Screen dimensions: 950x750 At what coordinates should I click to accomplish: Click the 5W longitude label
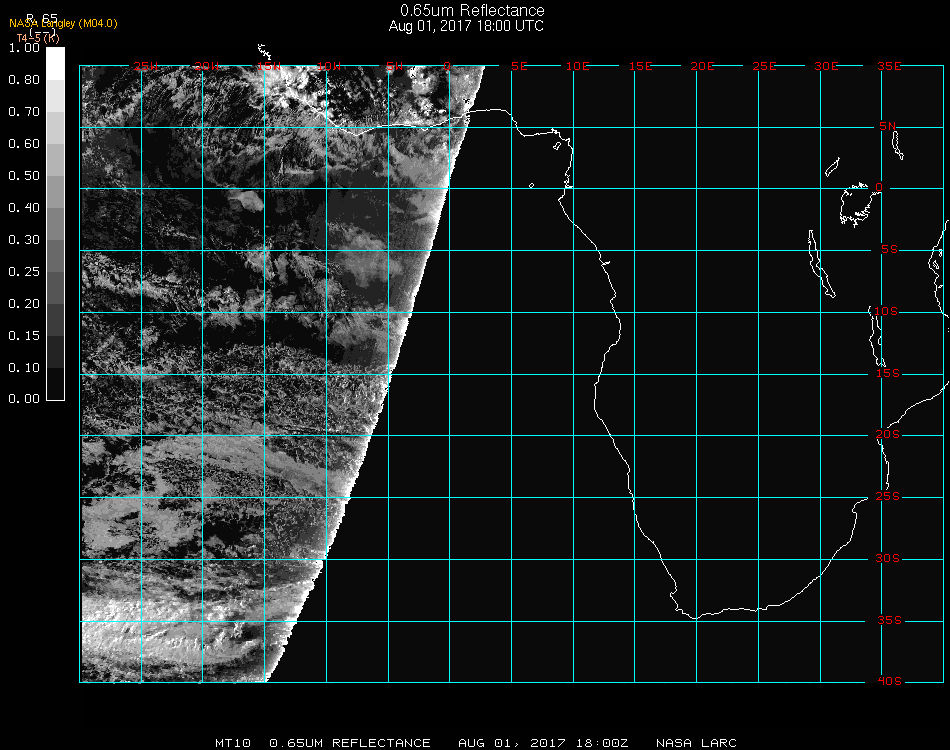pyautogui.click(x=394, y=66)
